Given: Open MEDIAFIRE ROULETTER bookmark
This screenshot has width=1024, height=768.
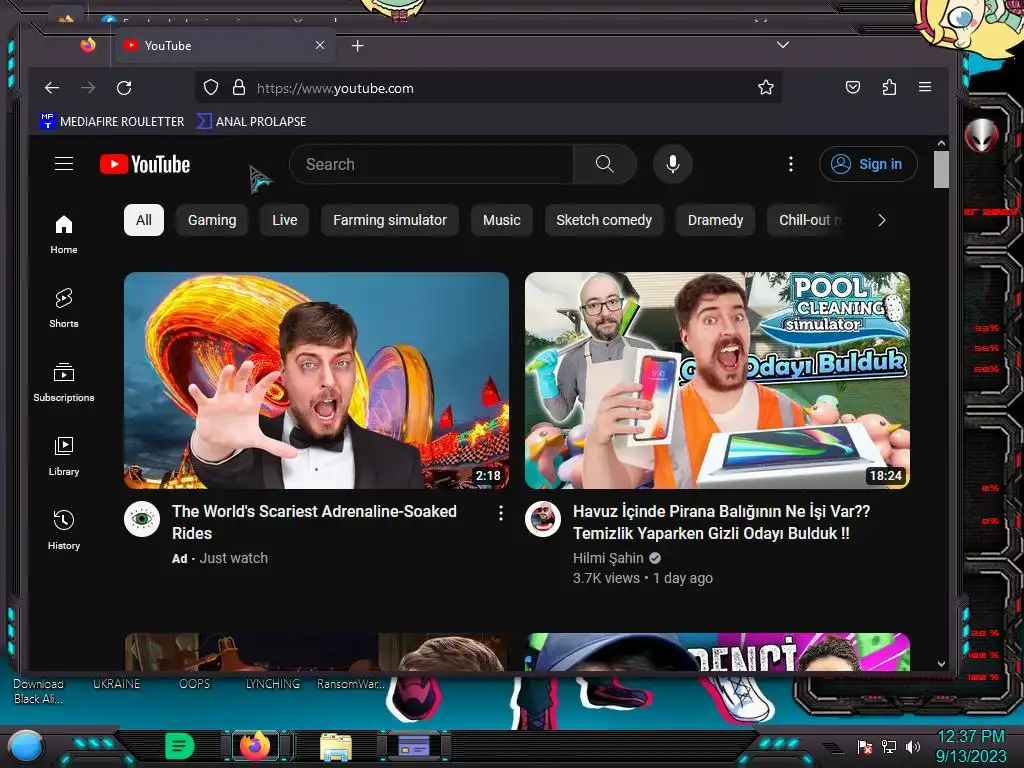Looking at the screenshot, I should (x=112, y=121).
